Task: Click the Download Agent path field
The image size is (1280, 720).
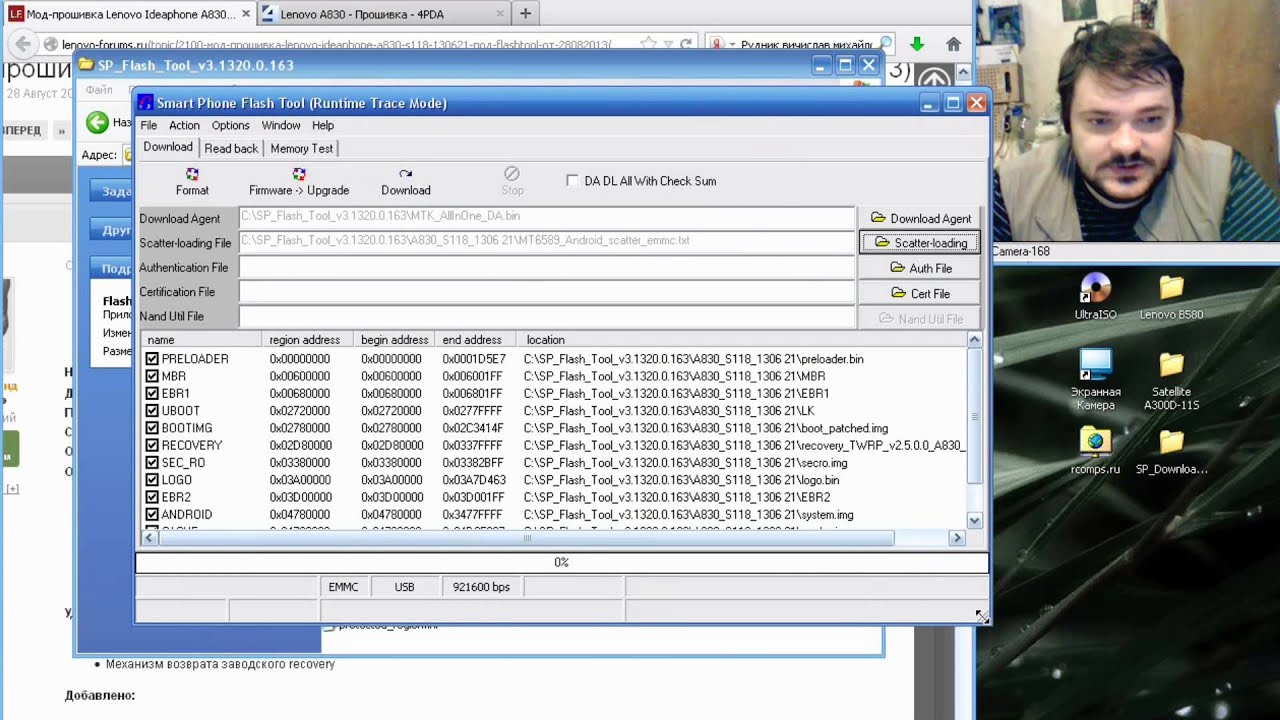Action: [x=547, y=216]
